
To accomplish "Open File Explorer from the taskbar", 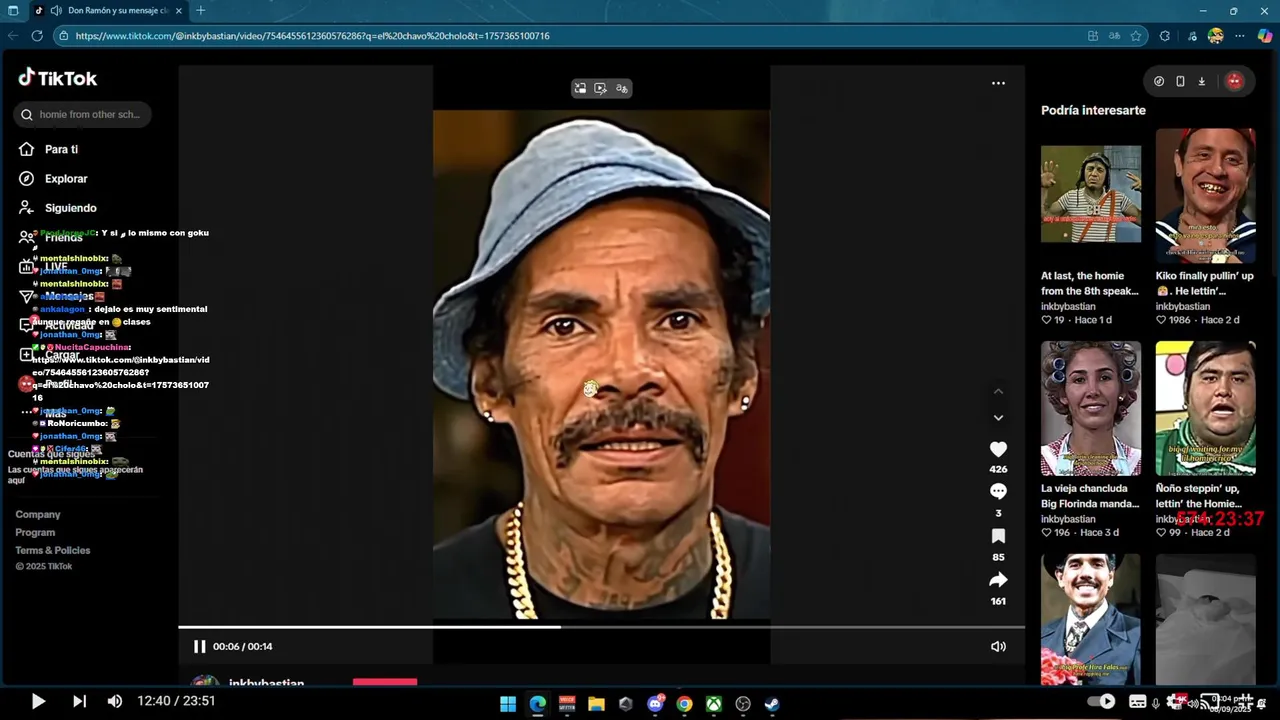I will 596,703.
